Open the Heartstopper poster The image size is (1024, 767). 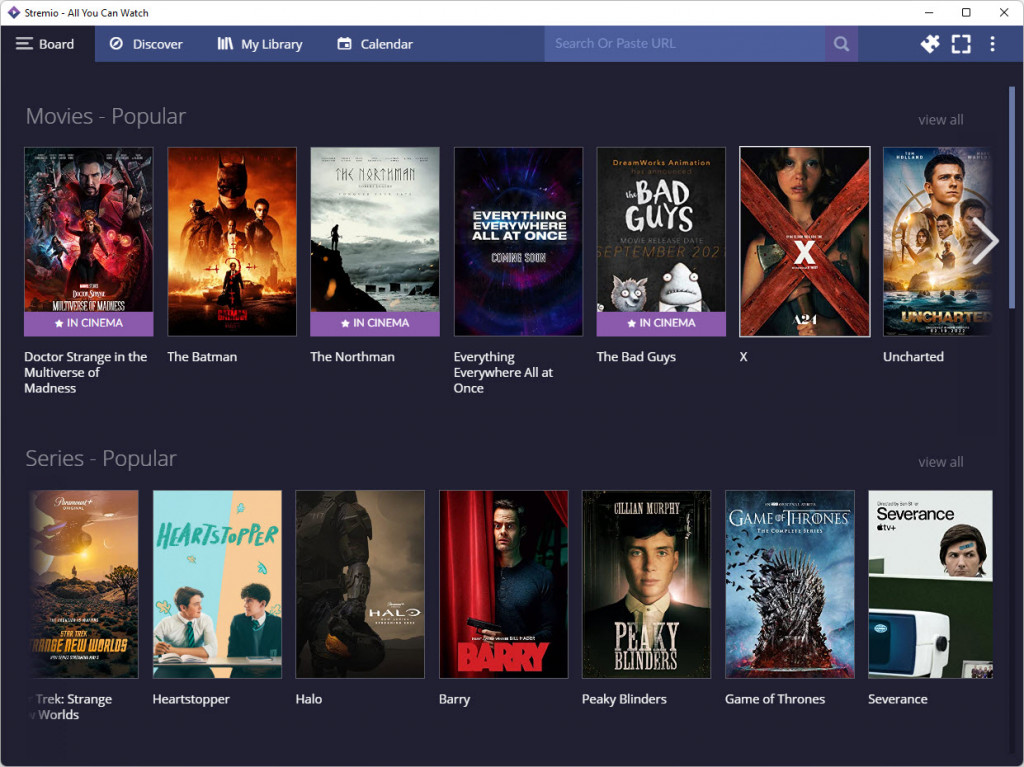pos(217,584)
